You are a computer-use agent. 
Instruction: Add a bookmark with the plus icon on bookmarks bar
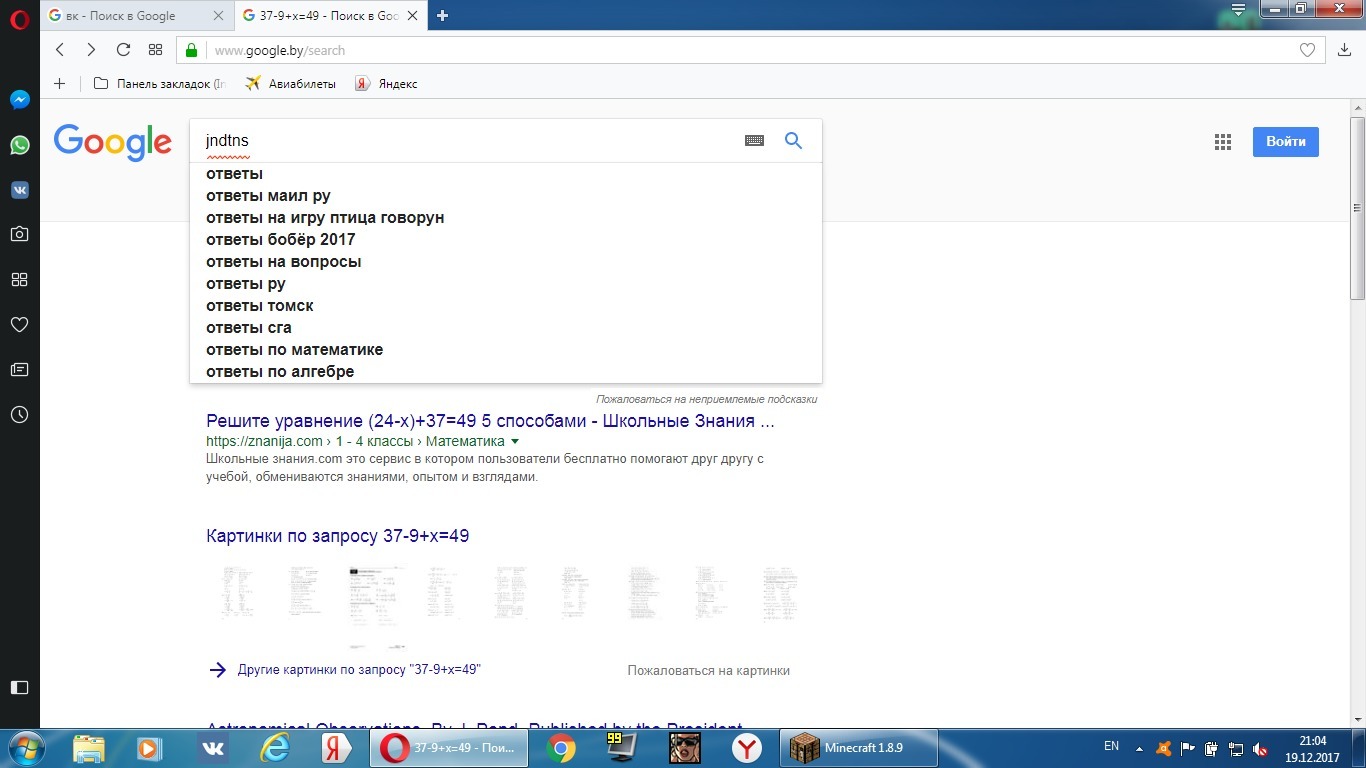[x=59, y=84]
